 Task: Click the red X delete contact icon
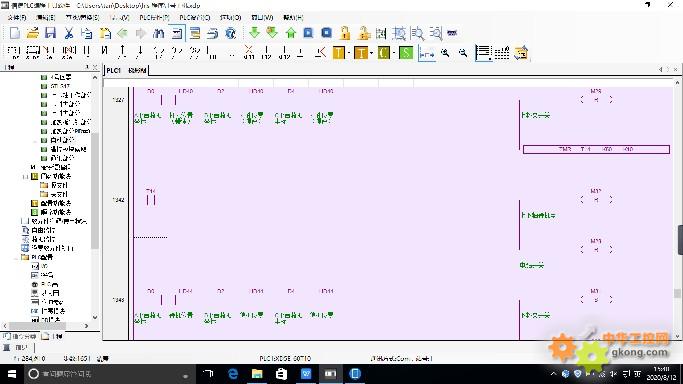pyautogui.click(x=249, y=52)
